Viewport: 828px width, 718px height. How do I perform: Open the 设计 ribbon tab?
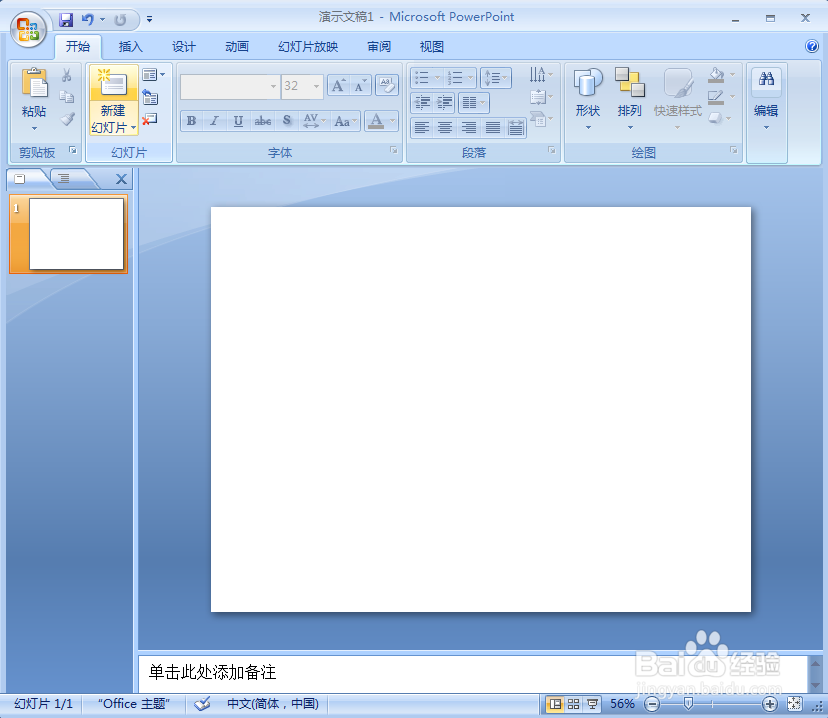[183, 47]
